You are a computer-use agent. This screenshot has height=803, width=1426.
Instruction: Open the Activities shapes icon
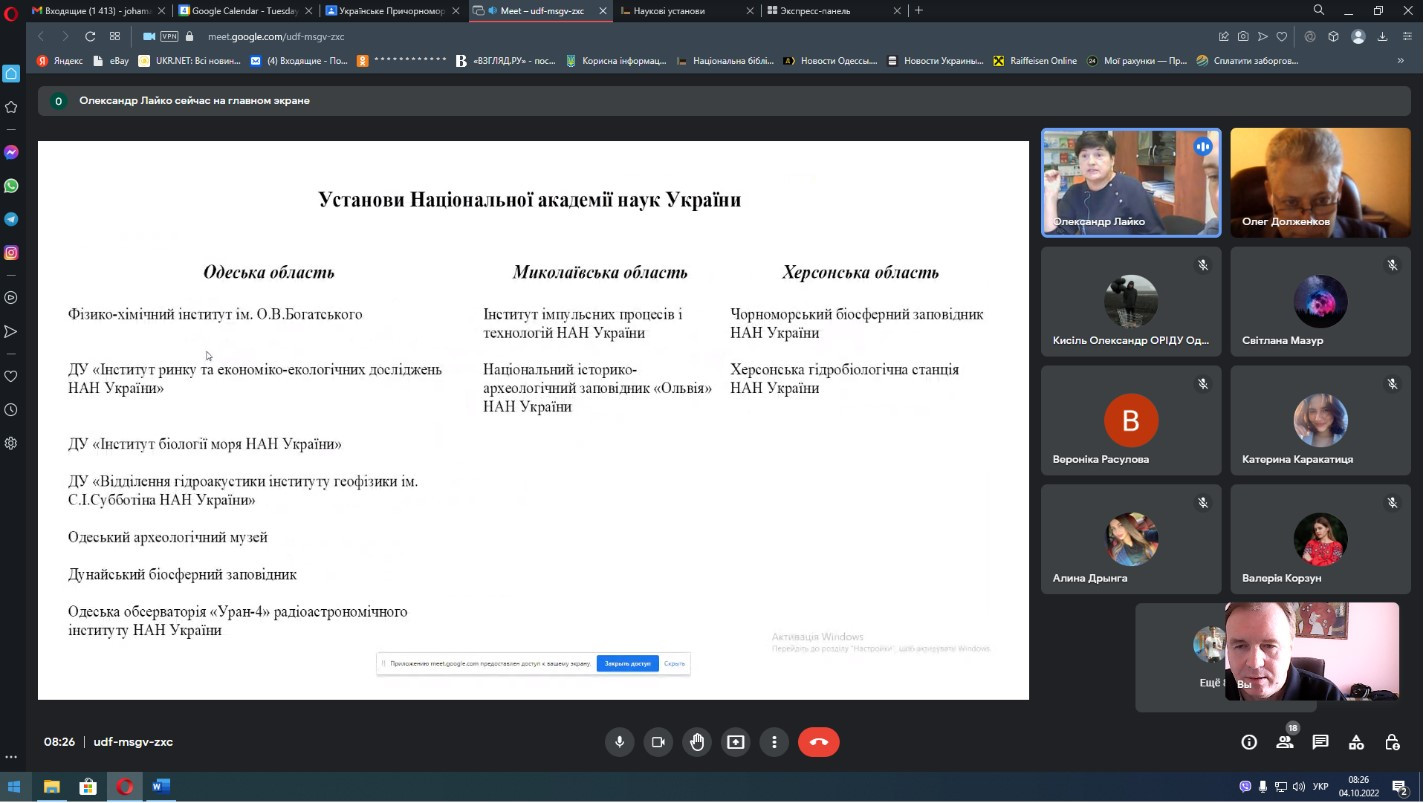(x=1356, y=742)
